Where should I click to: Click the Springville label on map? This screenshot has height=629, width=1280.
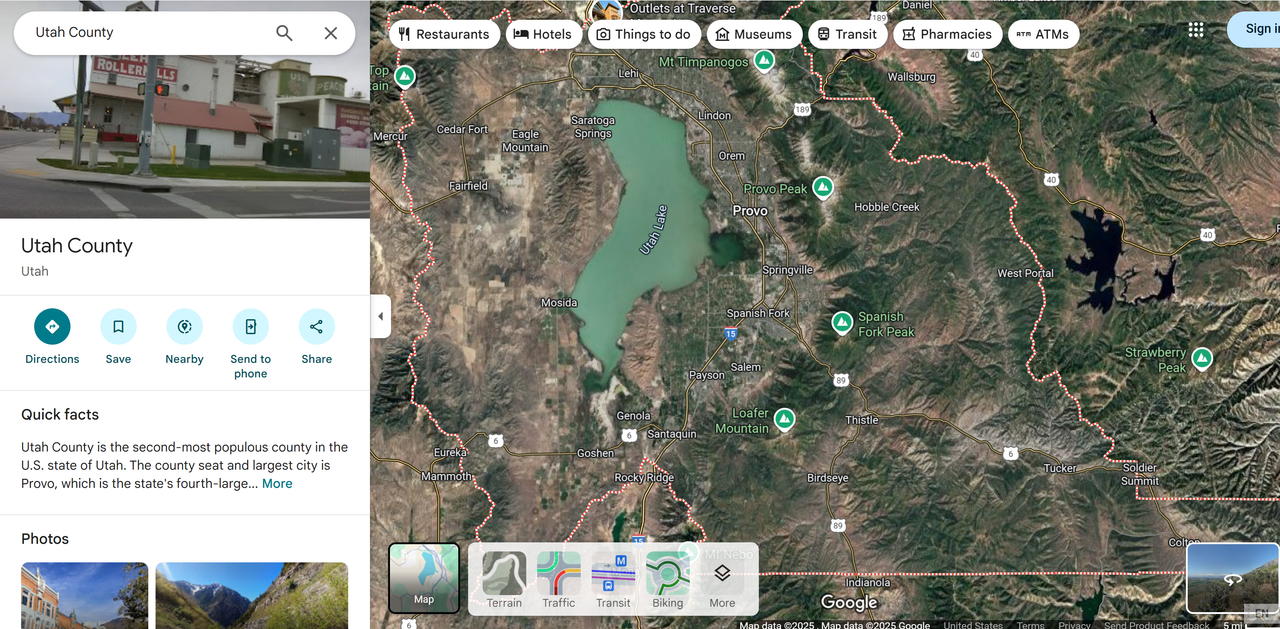[788, 270]
